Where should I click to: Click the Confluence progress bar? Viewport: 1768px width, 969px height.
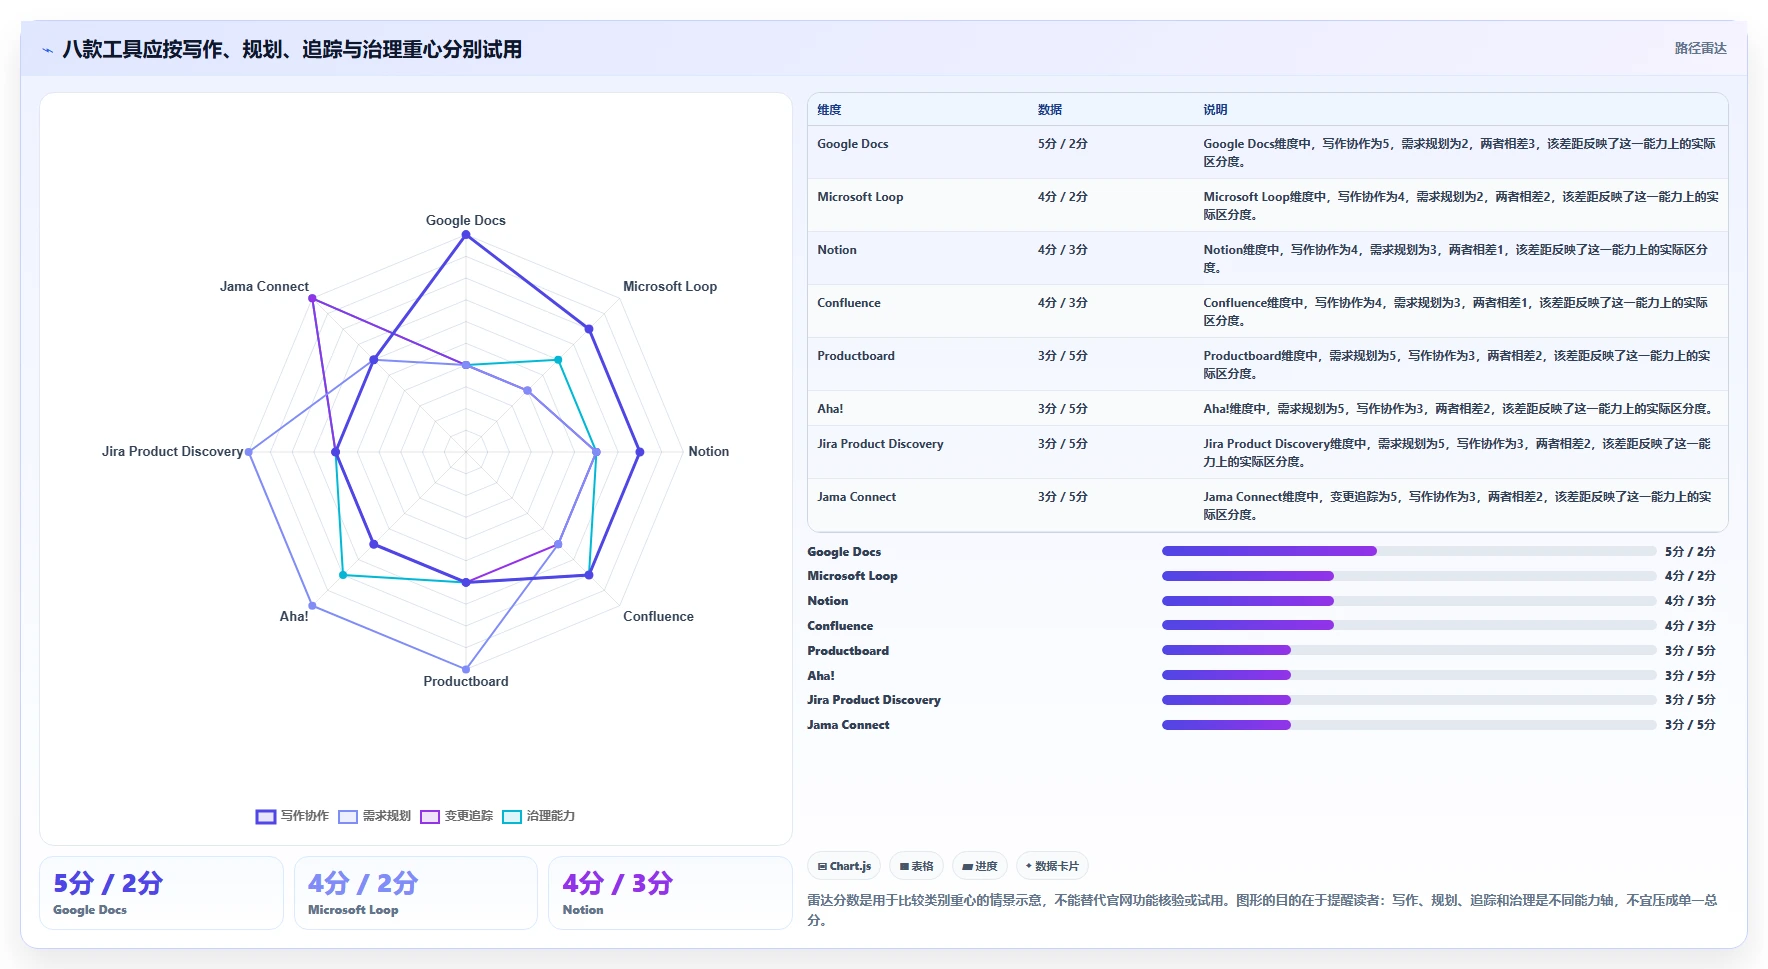point(1409,625)
